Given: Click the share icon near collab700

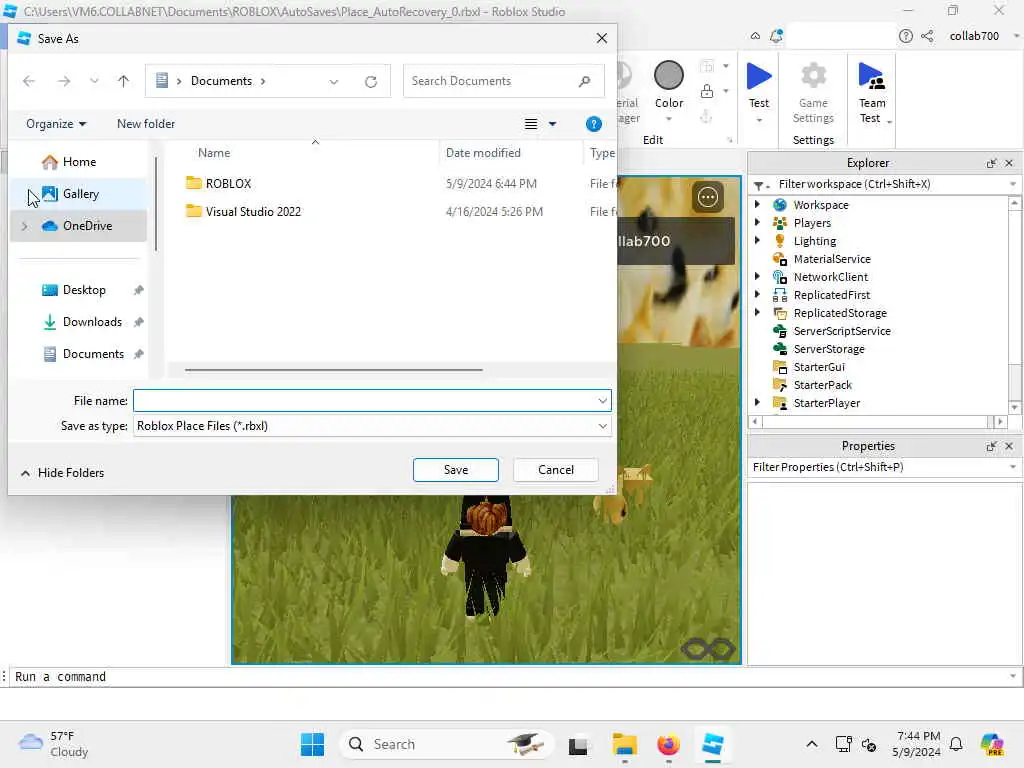Looking at the screenshot, I should (x=927, y=36).
